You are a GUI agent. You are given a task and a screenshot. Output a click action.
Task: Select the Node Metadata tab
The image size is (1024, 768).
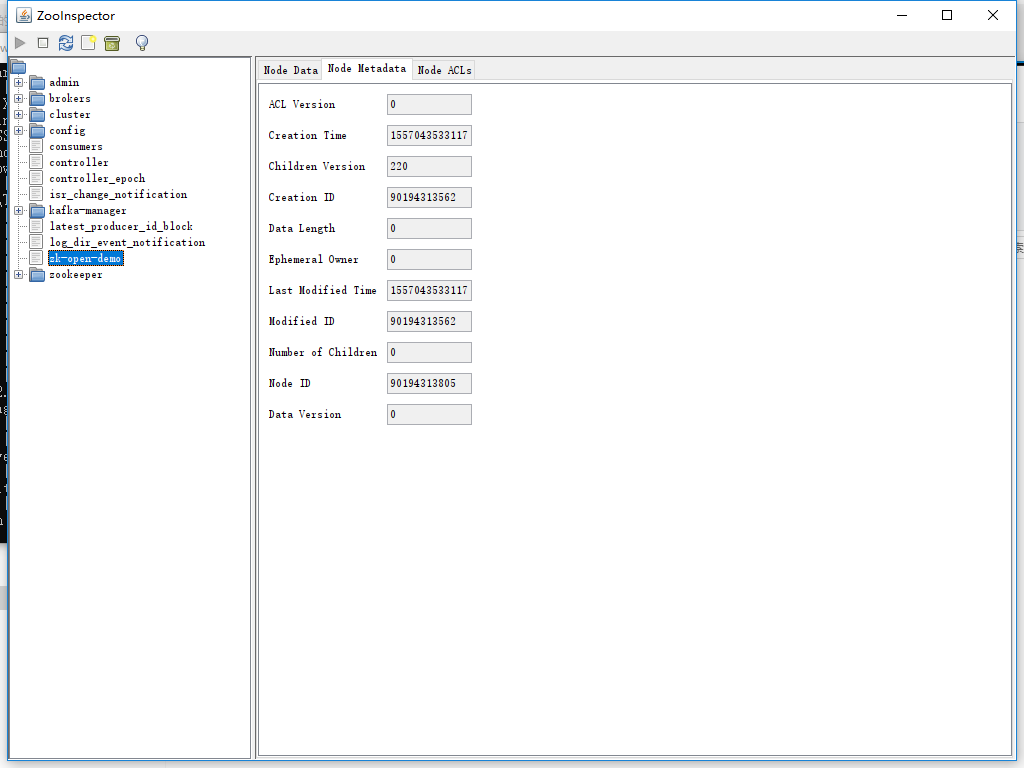(x=366, y=69)
